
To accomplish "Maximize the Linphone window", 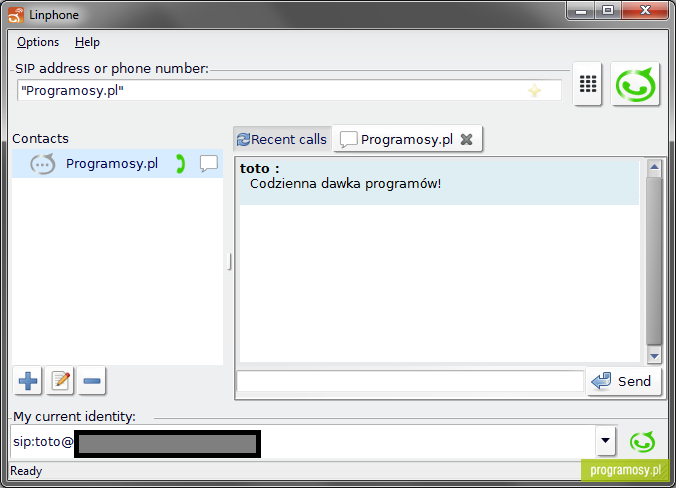I will pyautogui.click(x=608, y=10).
